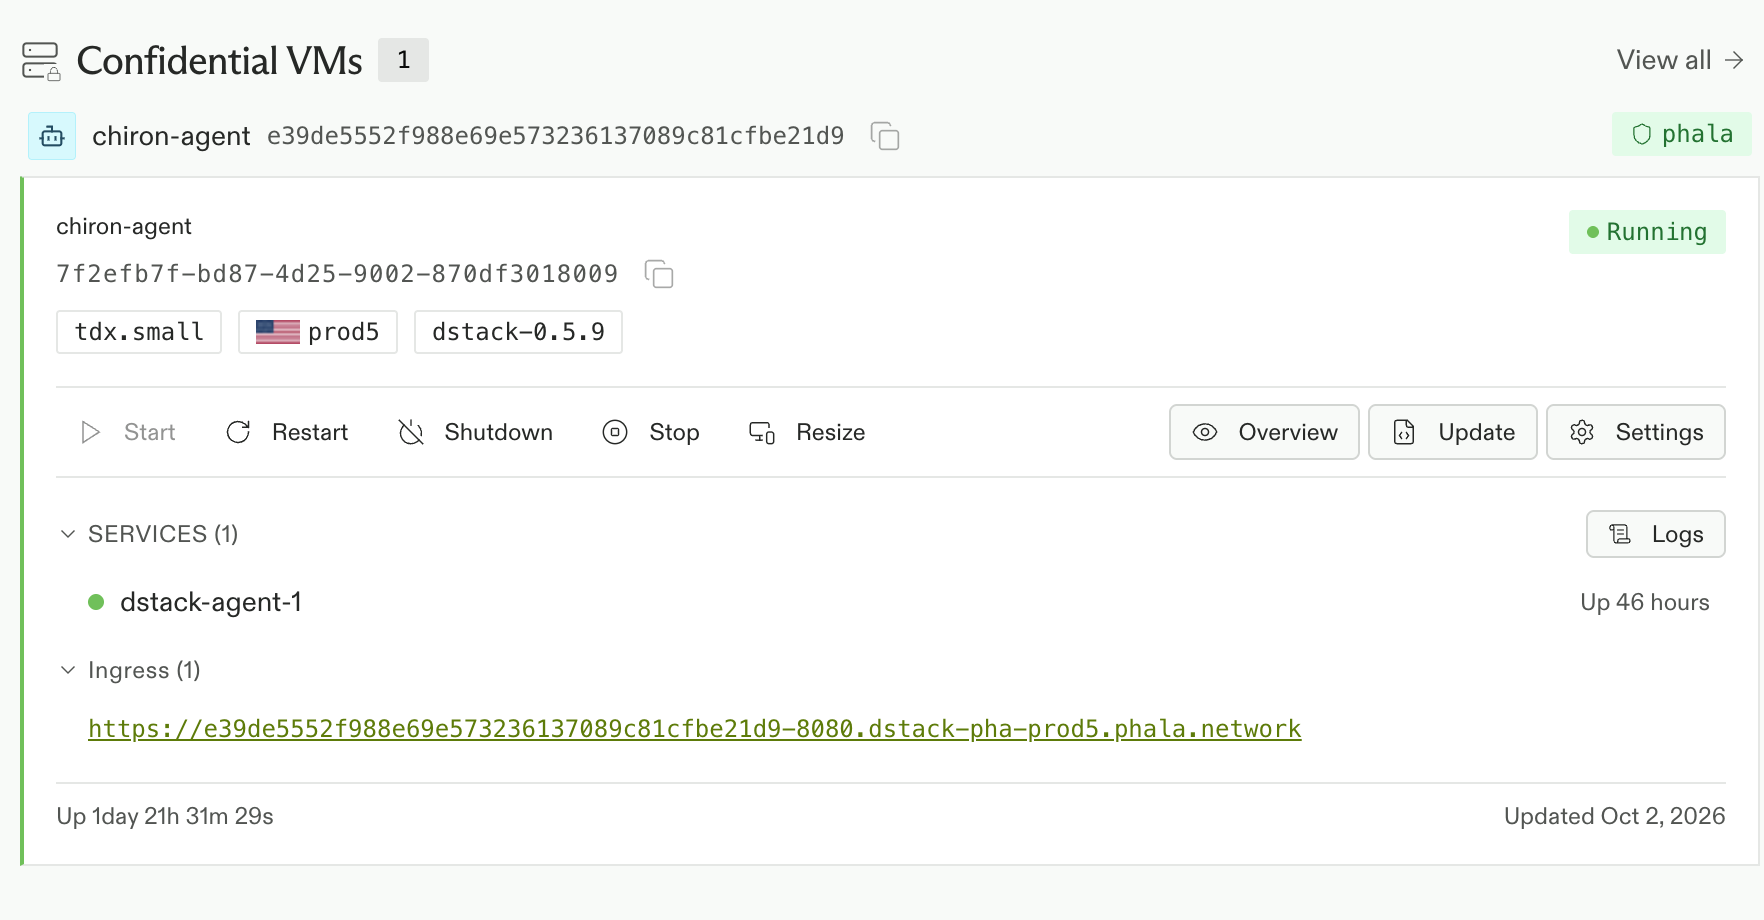Image resolution: width=1764 pixels, height=920 pixels.
Task: Click View all link
Action: point(1680,60)
